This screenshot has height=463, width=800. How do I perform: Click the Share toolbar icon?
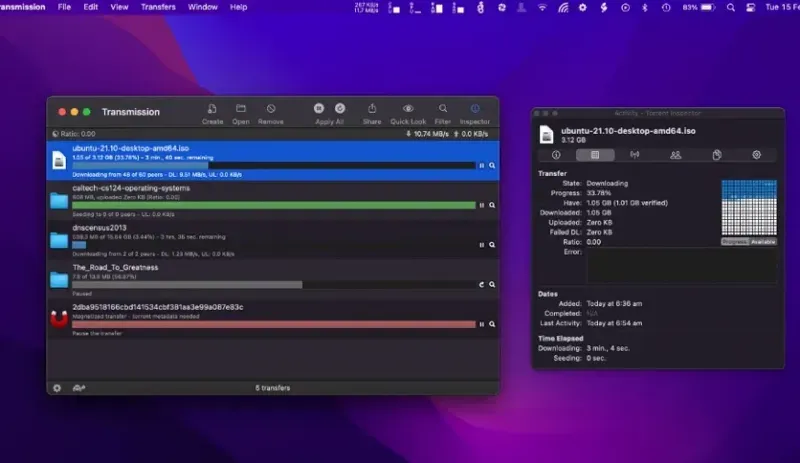click(x=372, y=108)
